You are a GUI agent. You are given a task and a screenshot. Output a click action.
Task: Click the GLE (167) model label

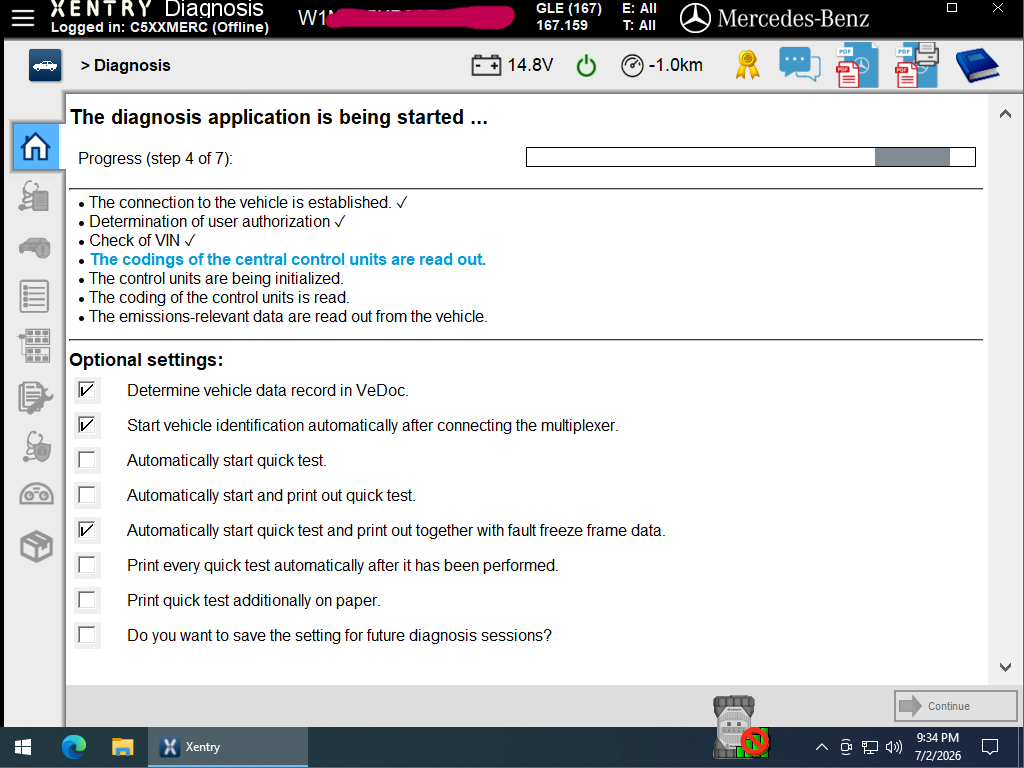tap(569, 8)
